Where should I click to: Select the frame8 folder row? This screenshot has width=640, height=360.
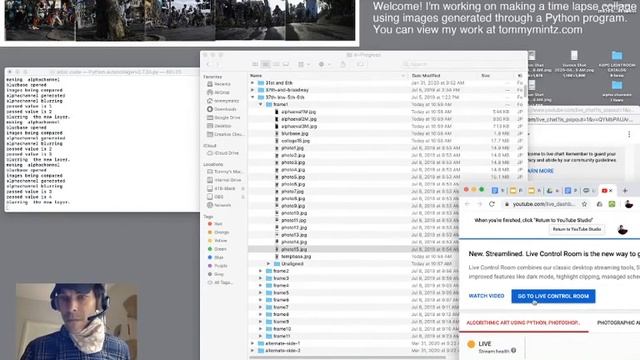click(353, 314)
